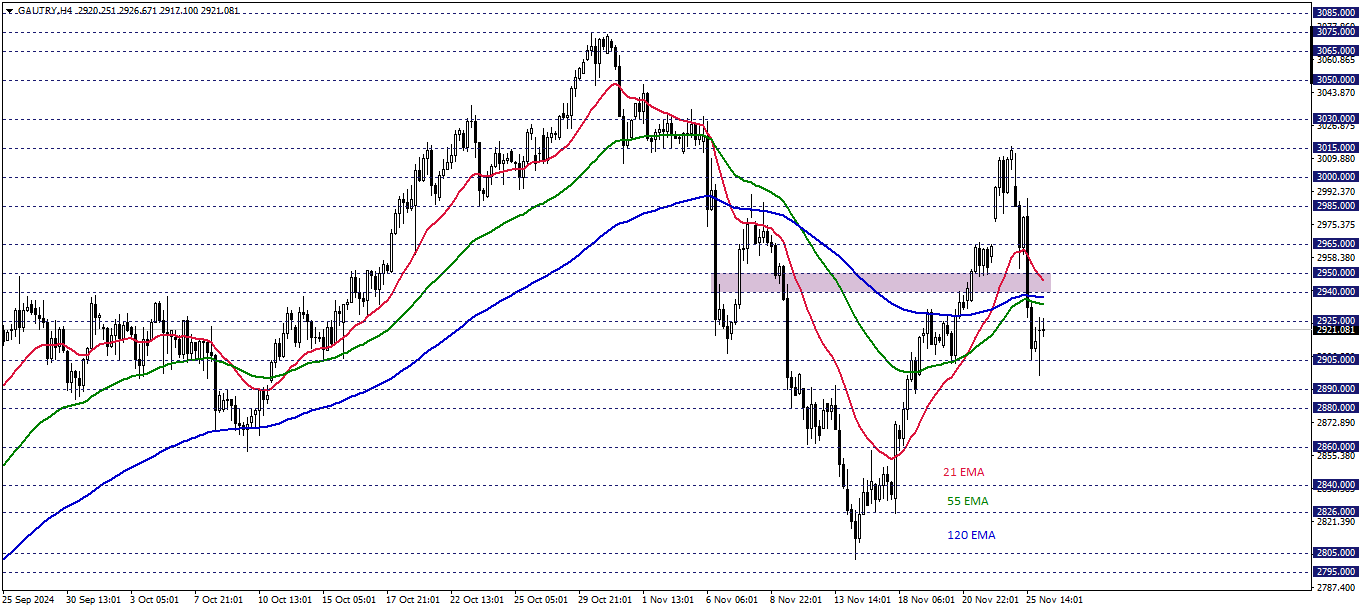The image size is (1362, 611).
Task: Click the 2795.000 price level label
Action: [1336, 572]
